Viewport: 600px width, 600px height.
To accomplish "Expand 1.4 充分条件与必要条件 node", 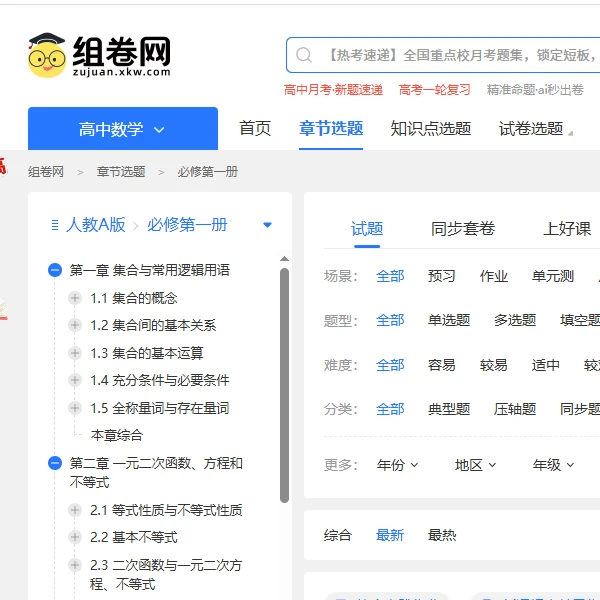I will click(75, 380).
